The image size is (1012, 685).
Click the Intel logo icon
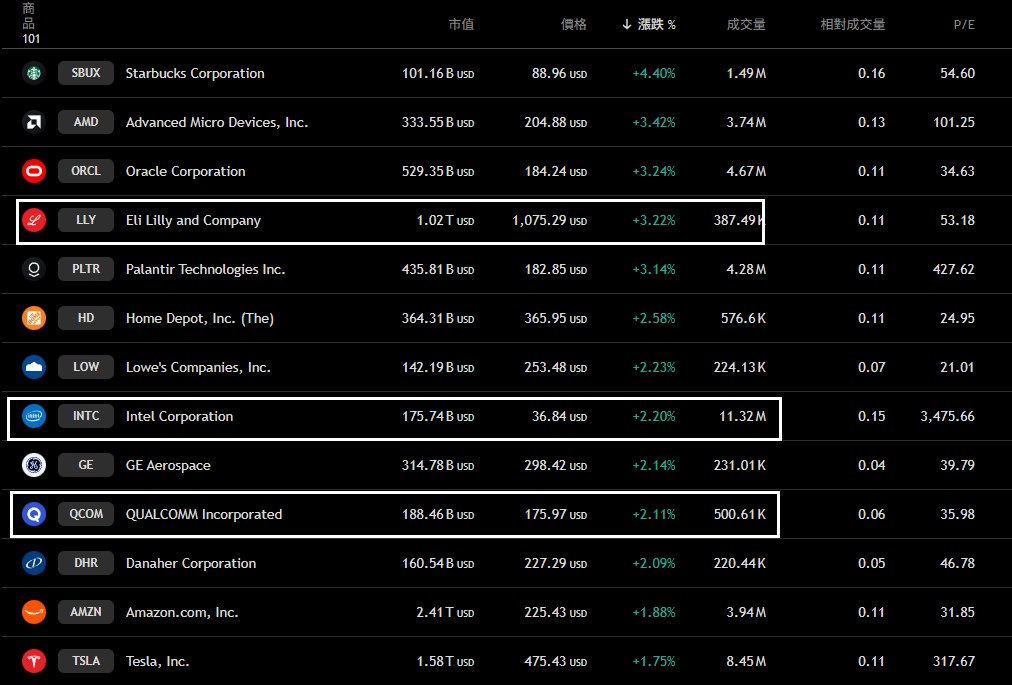(x=34, y=416)
